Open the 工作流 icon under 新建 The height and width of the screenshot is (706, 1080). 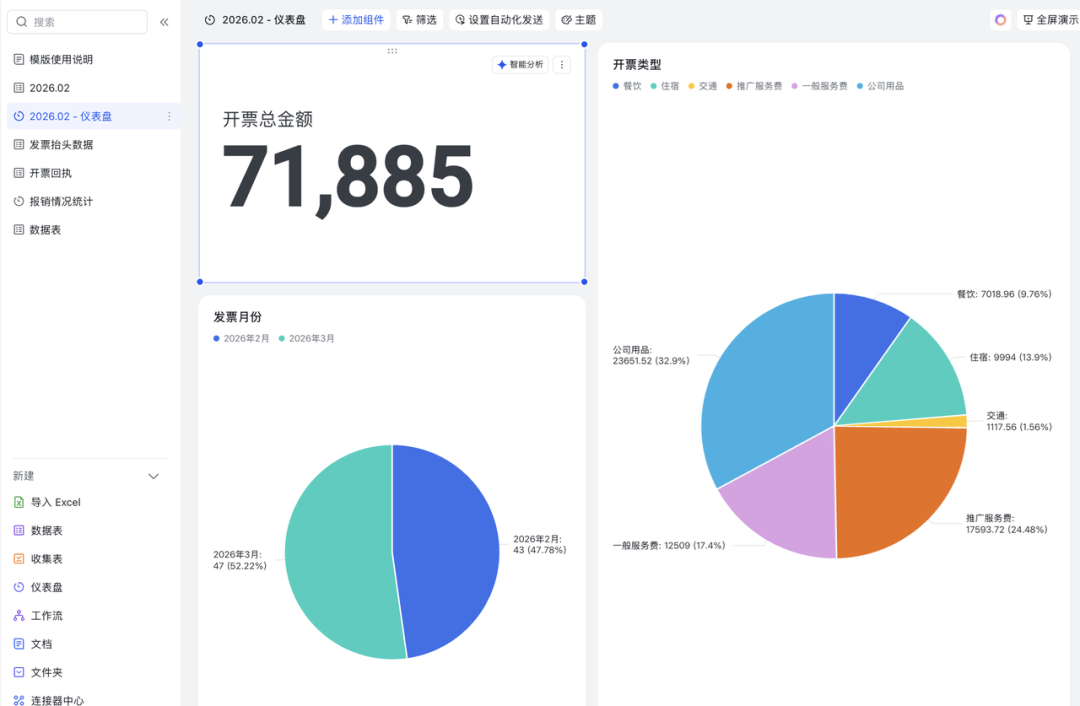(20, 615)
